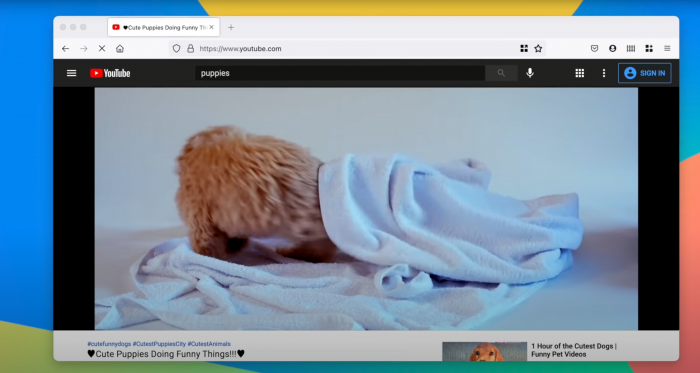Click the YouTube search box containing puppies

340,73
